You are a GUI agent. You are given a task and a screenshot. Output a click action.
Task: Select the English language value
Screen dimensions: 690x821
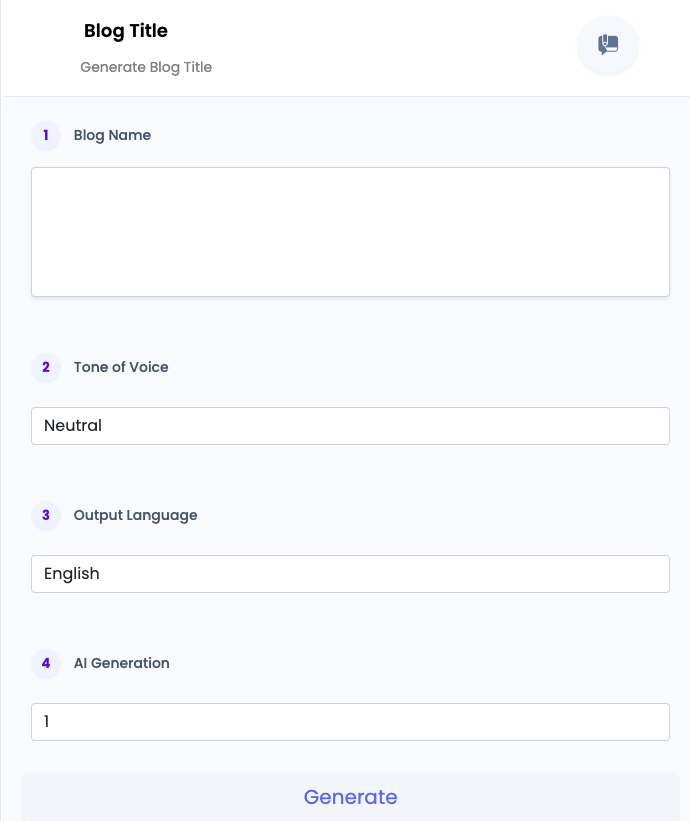72,574
